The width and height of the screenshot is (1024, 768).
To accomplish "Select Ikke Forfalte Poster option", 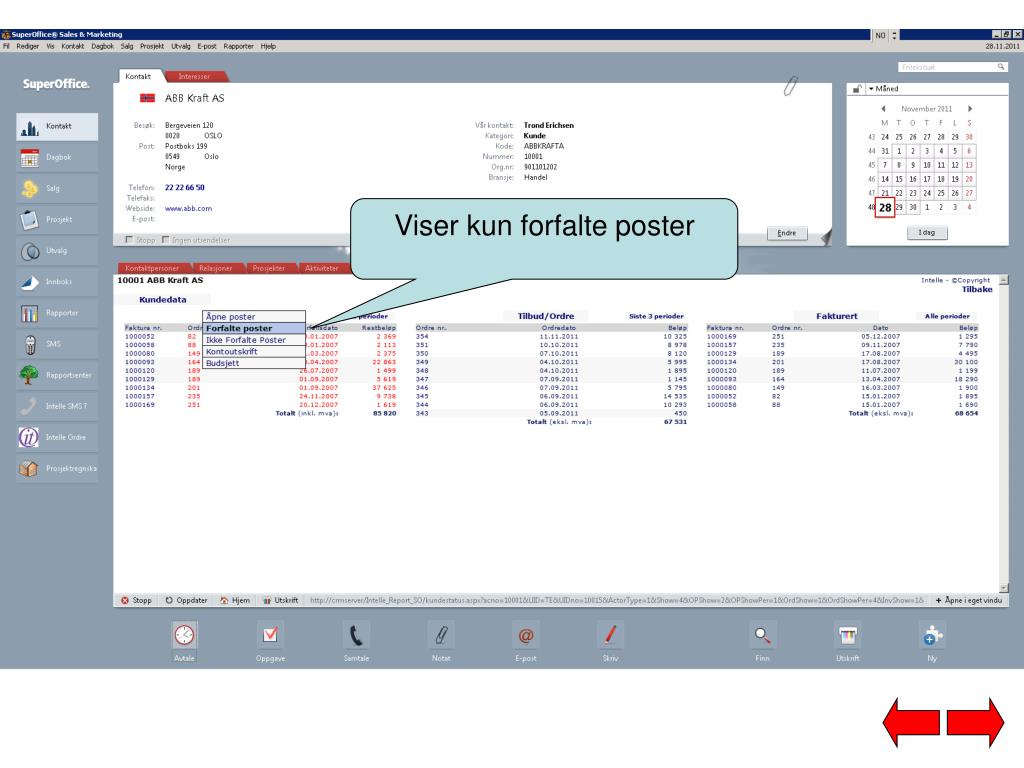I will (x=253, y=340).
